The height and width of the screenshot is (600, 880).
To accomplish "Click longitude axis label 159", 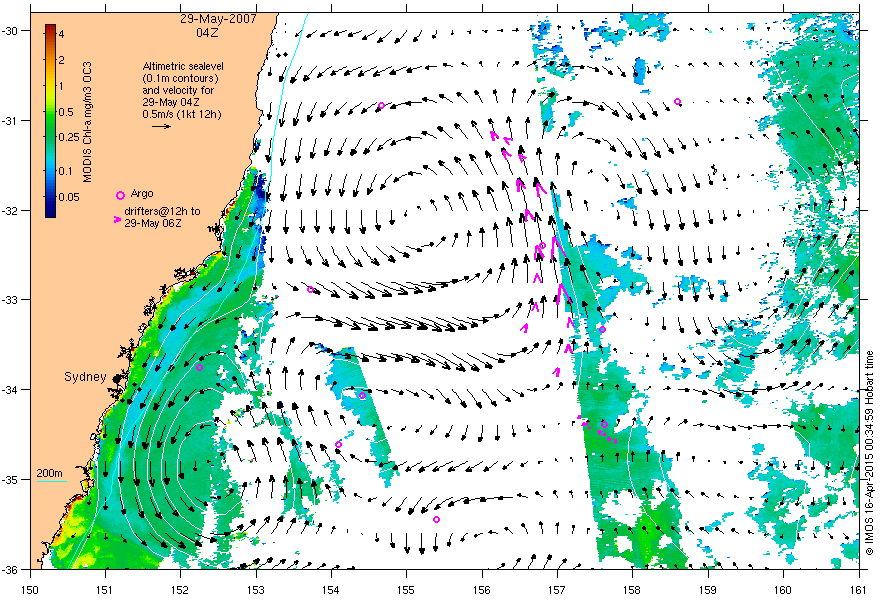I will [x=708, y=590].
